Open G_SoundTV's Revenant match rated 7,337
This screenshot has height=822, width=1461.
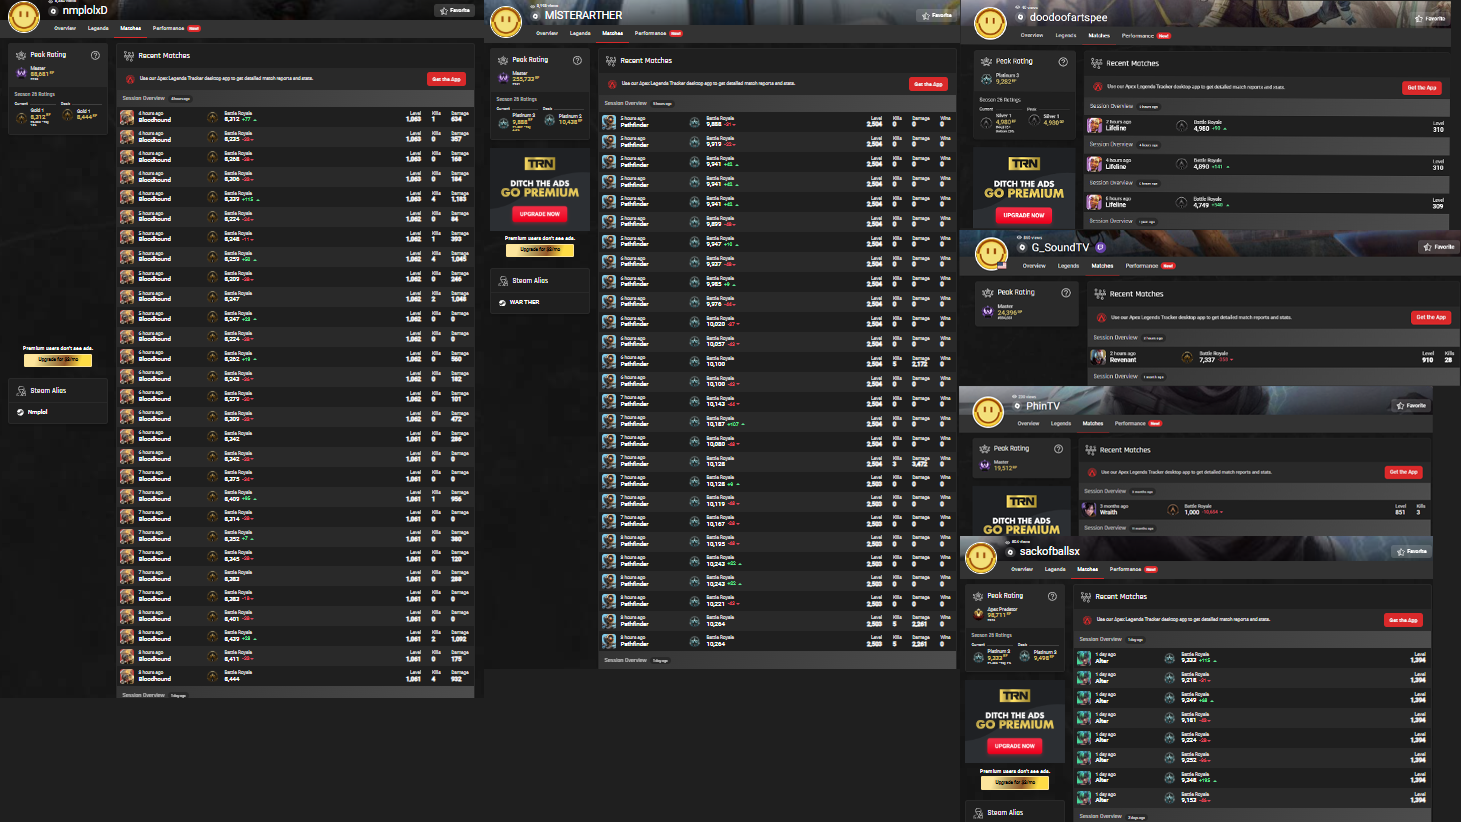(1272, 357)
